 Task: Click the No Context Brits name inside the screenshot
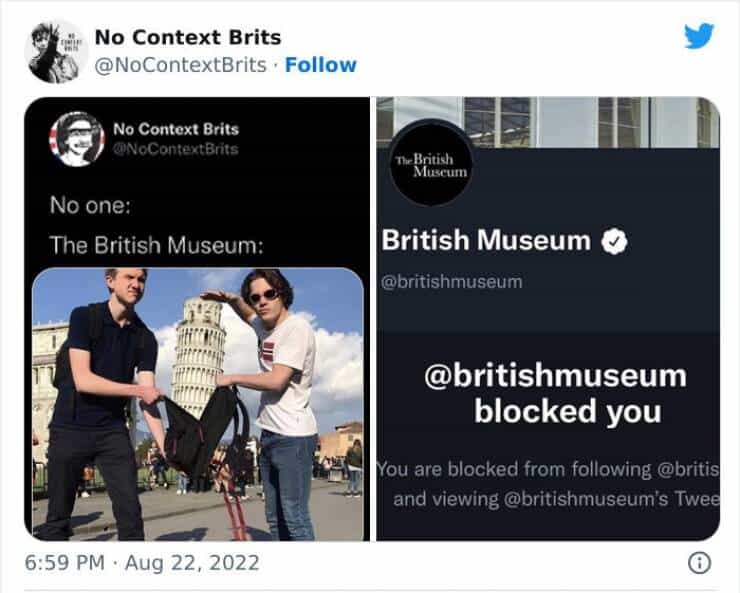[x=176, y=129]
